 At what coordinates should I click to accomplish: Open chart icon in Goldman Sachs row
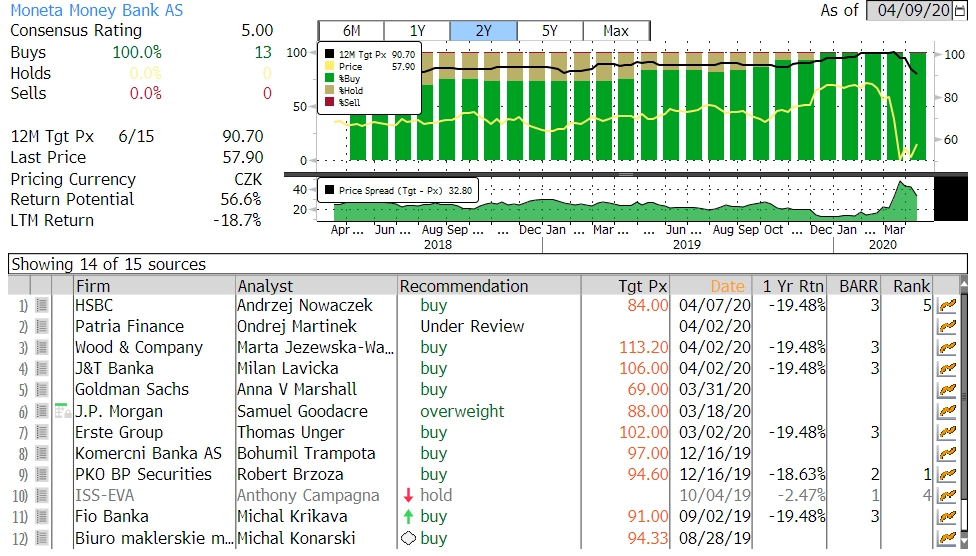947,390
